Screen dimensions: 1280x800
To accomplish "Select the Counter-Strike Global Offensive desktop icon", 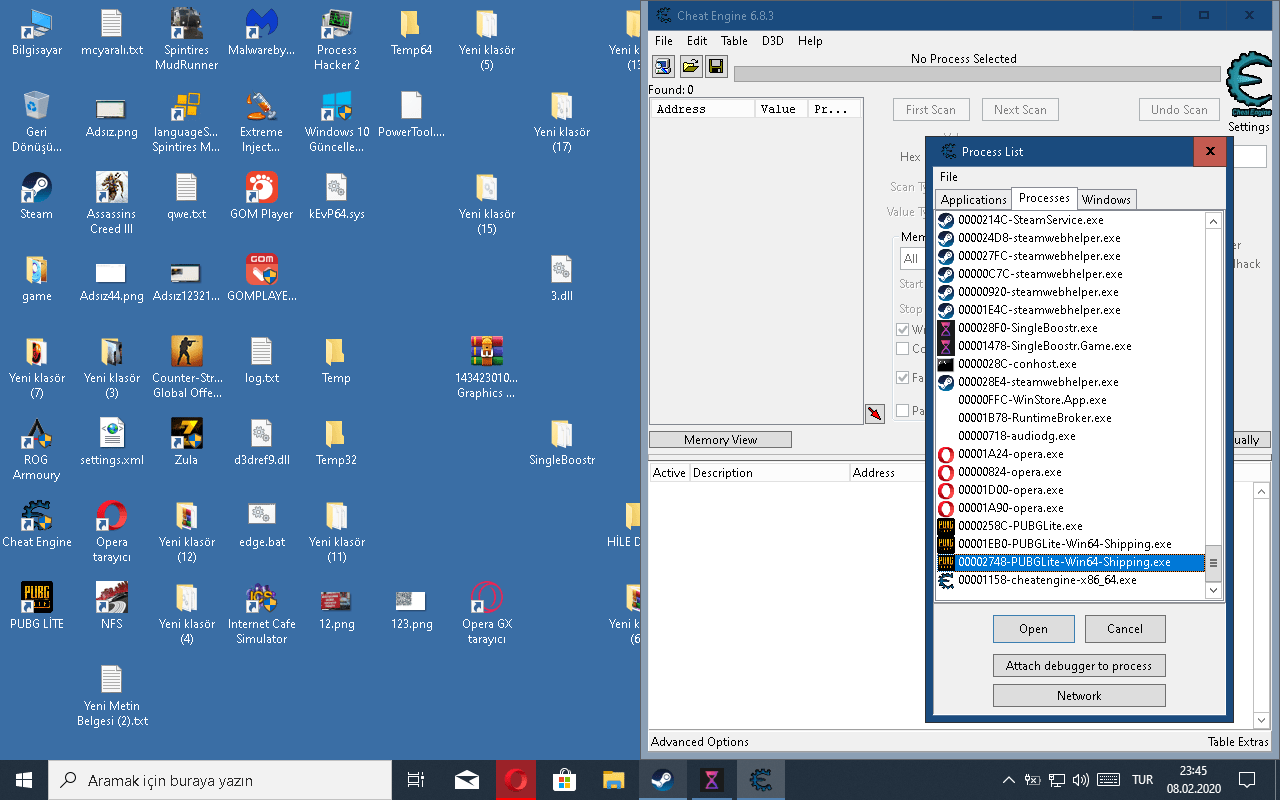I will coord(187,368).
